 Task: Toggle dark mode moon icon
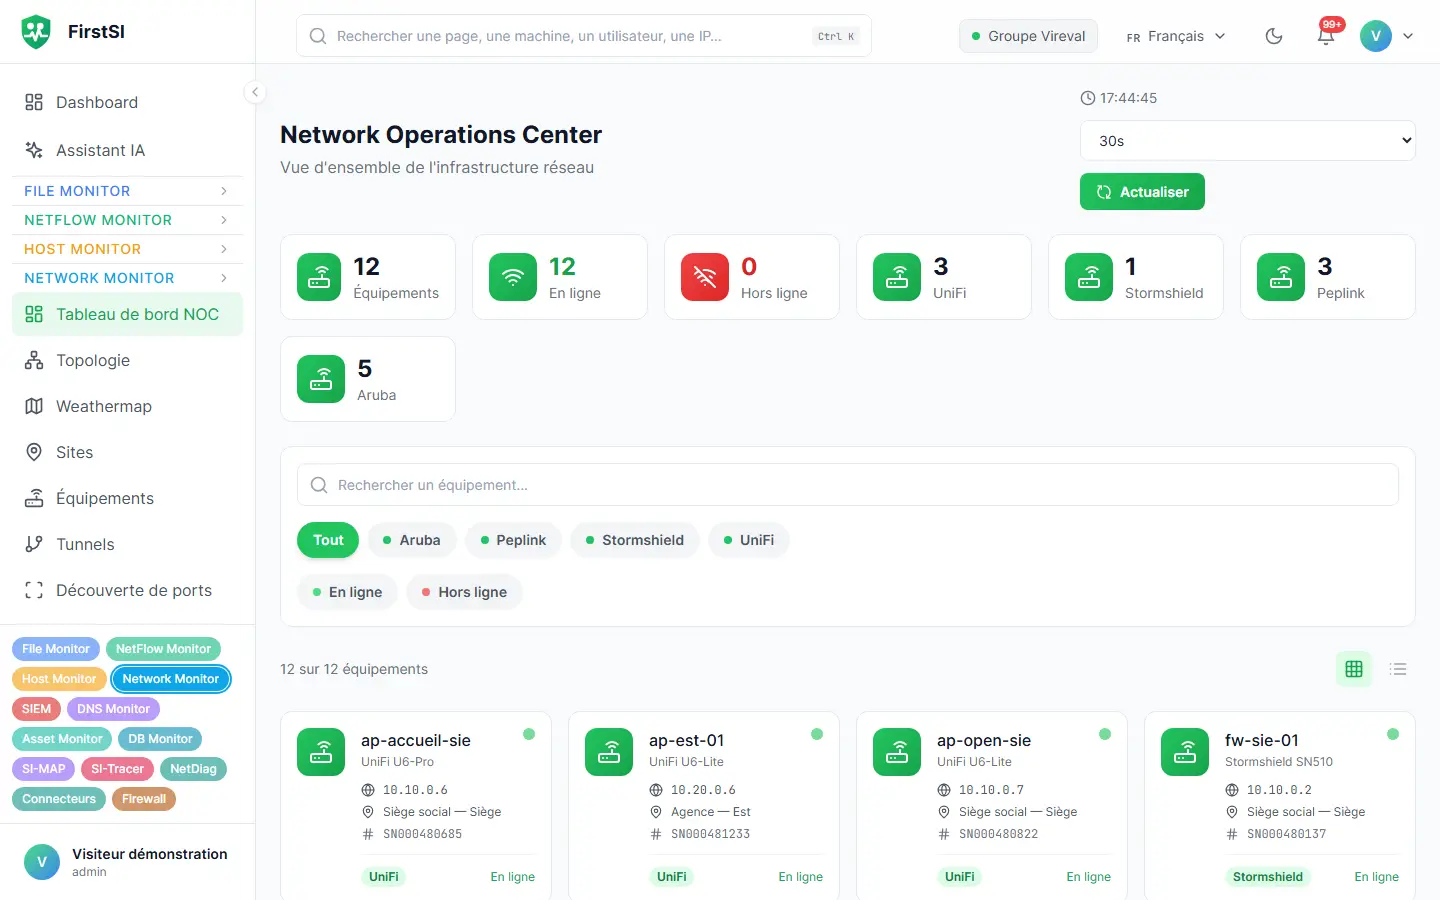1274,36
